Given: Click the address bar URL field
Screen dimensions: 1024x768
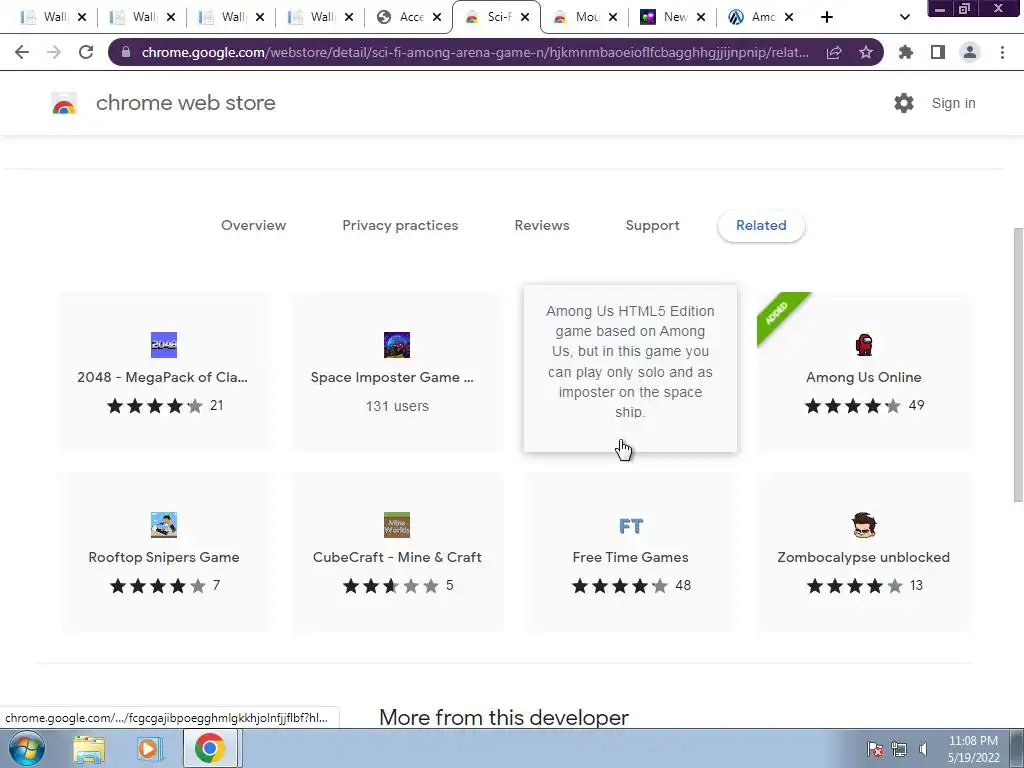Looking at the screenshot, I should tap(475, 52).
